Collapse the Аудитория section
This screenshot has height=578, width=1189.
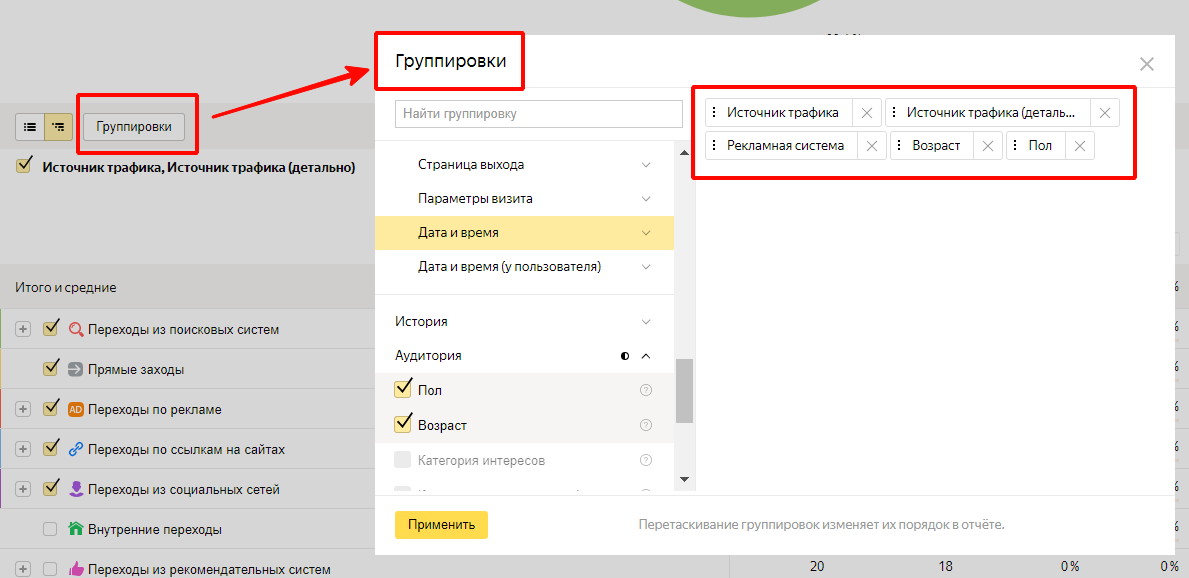[x=645, y=356]
